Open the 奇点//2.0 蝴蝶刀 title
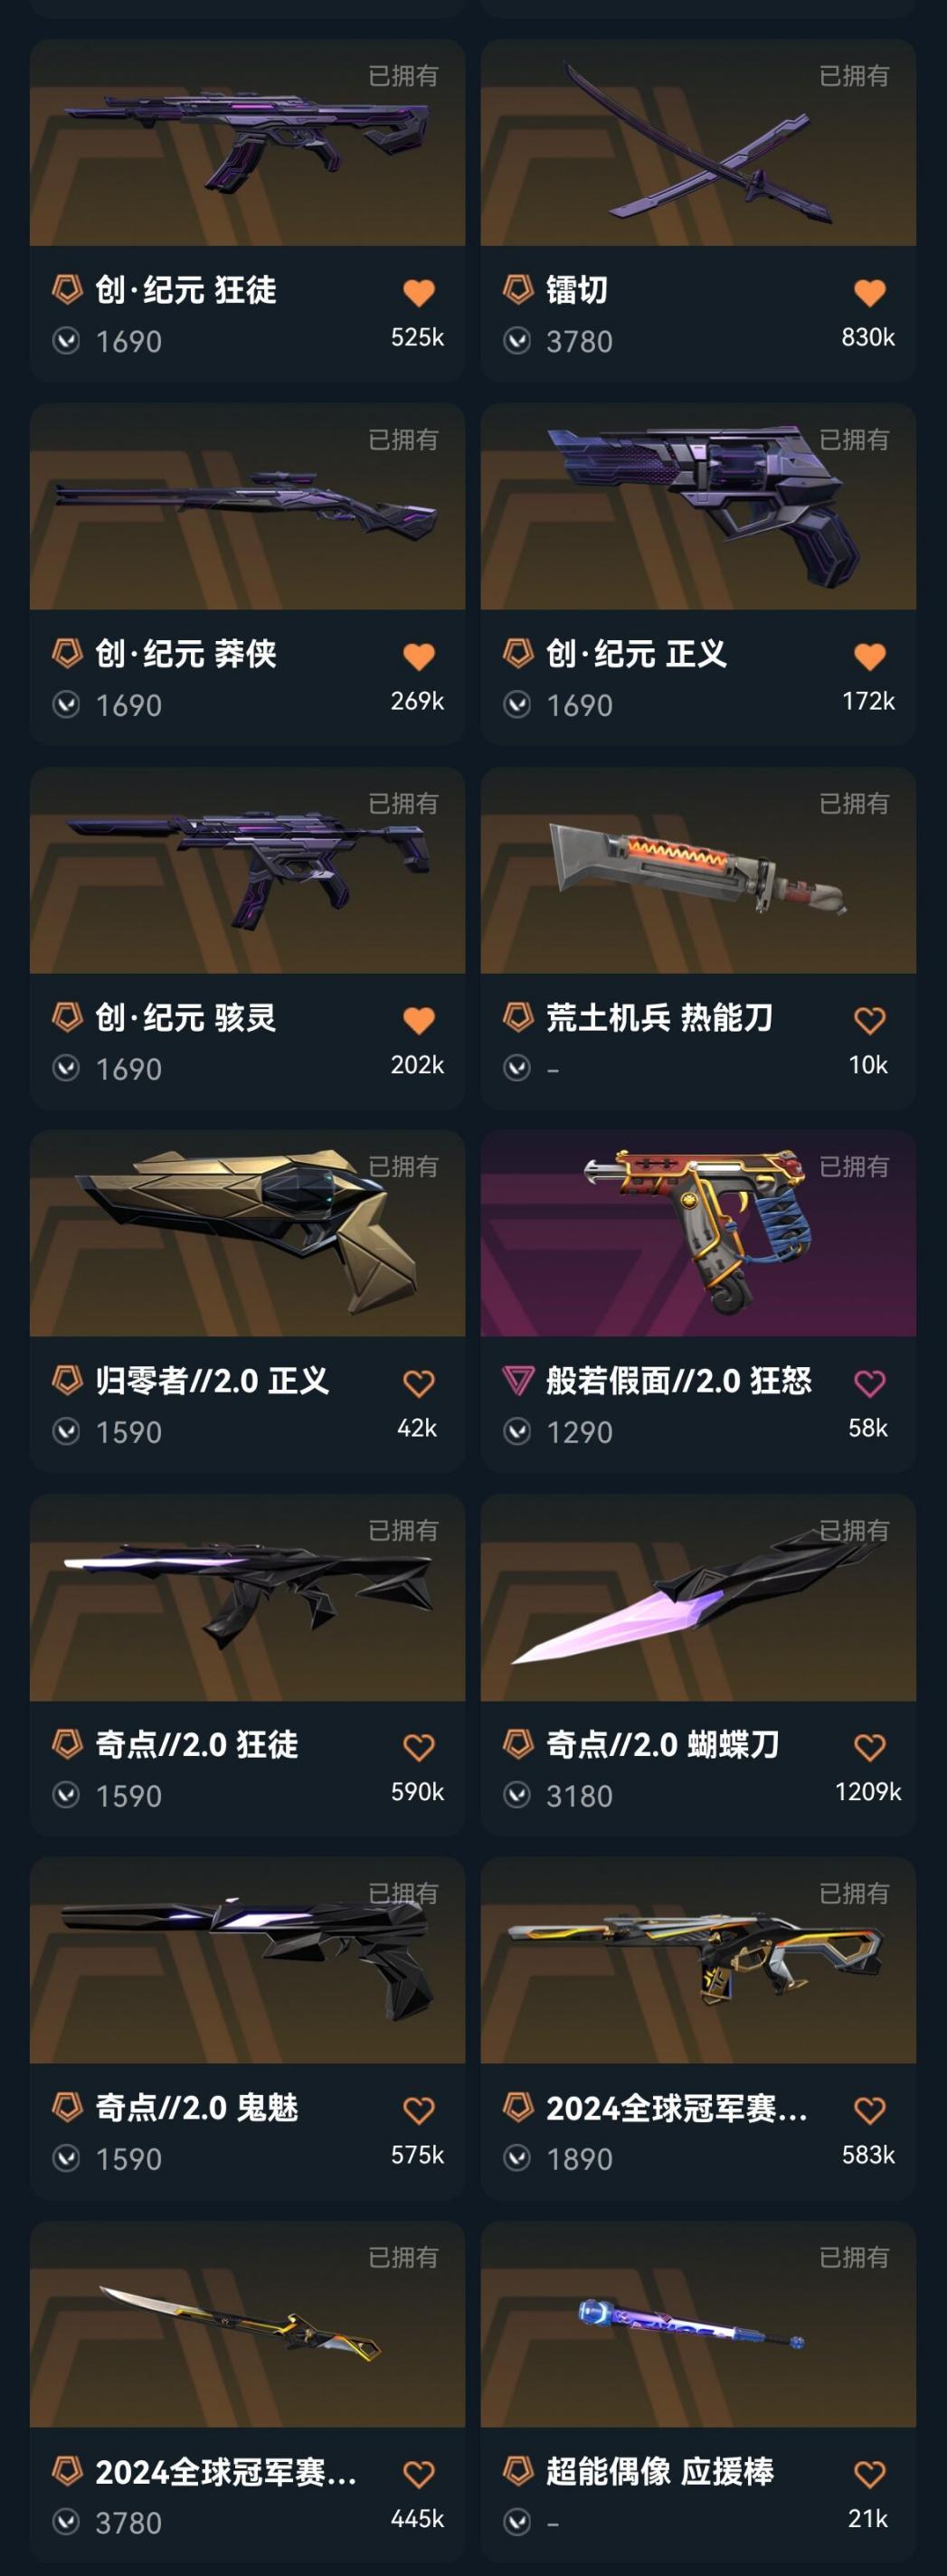Screen dimensions: 947x2576 point(662,1745)
